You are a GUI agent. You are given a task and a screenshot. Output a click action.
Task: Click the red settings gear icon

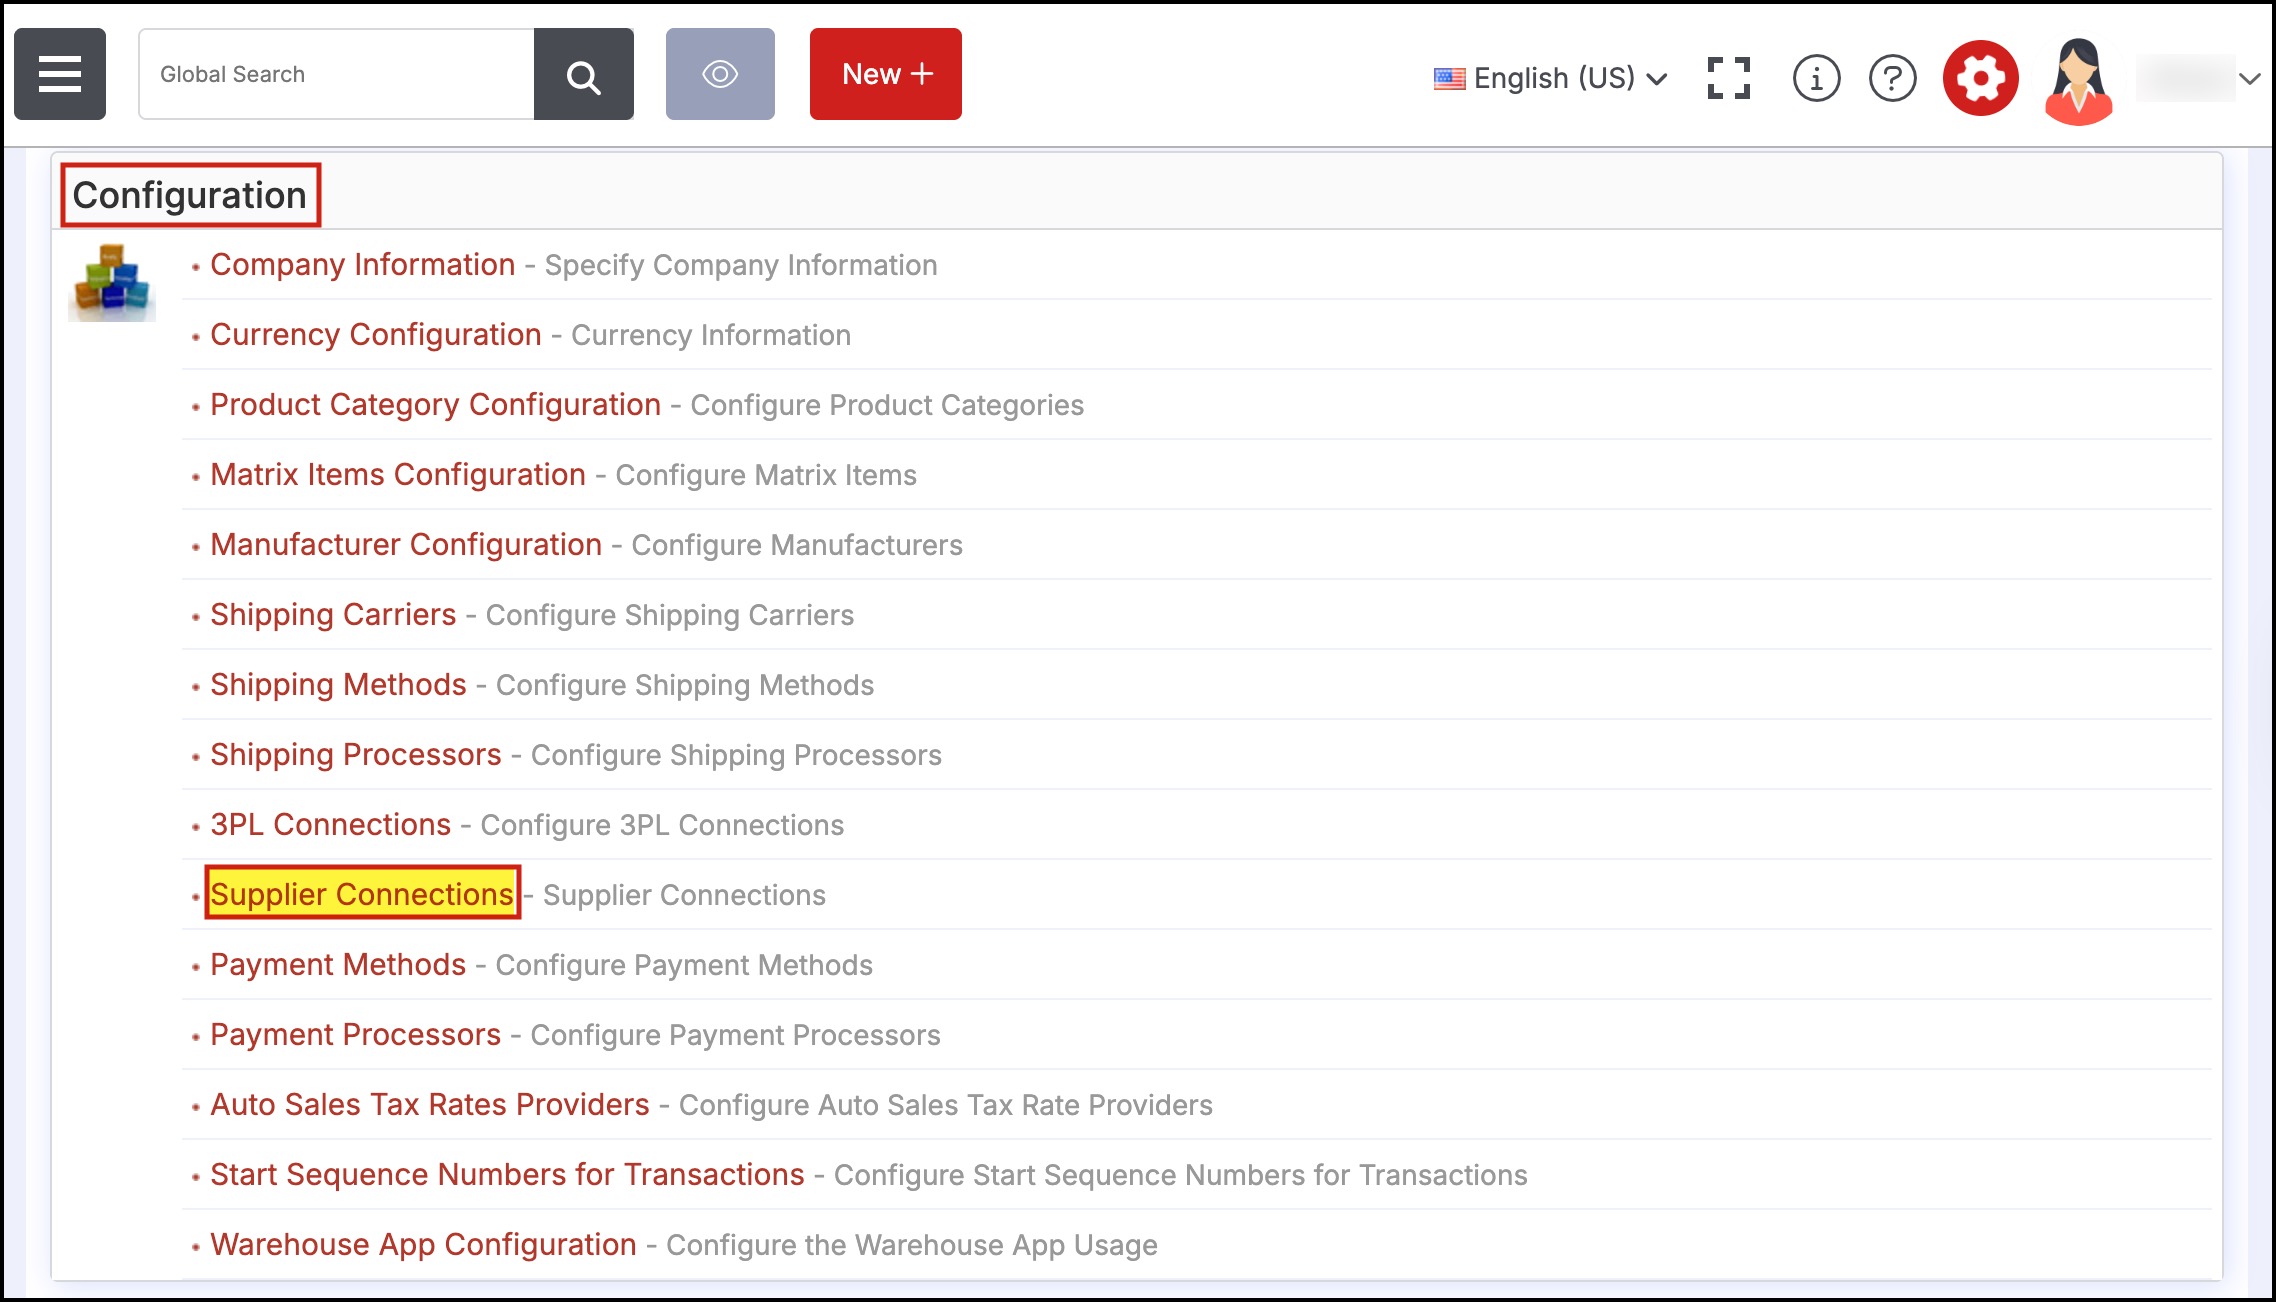(1980, 78)
